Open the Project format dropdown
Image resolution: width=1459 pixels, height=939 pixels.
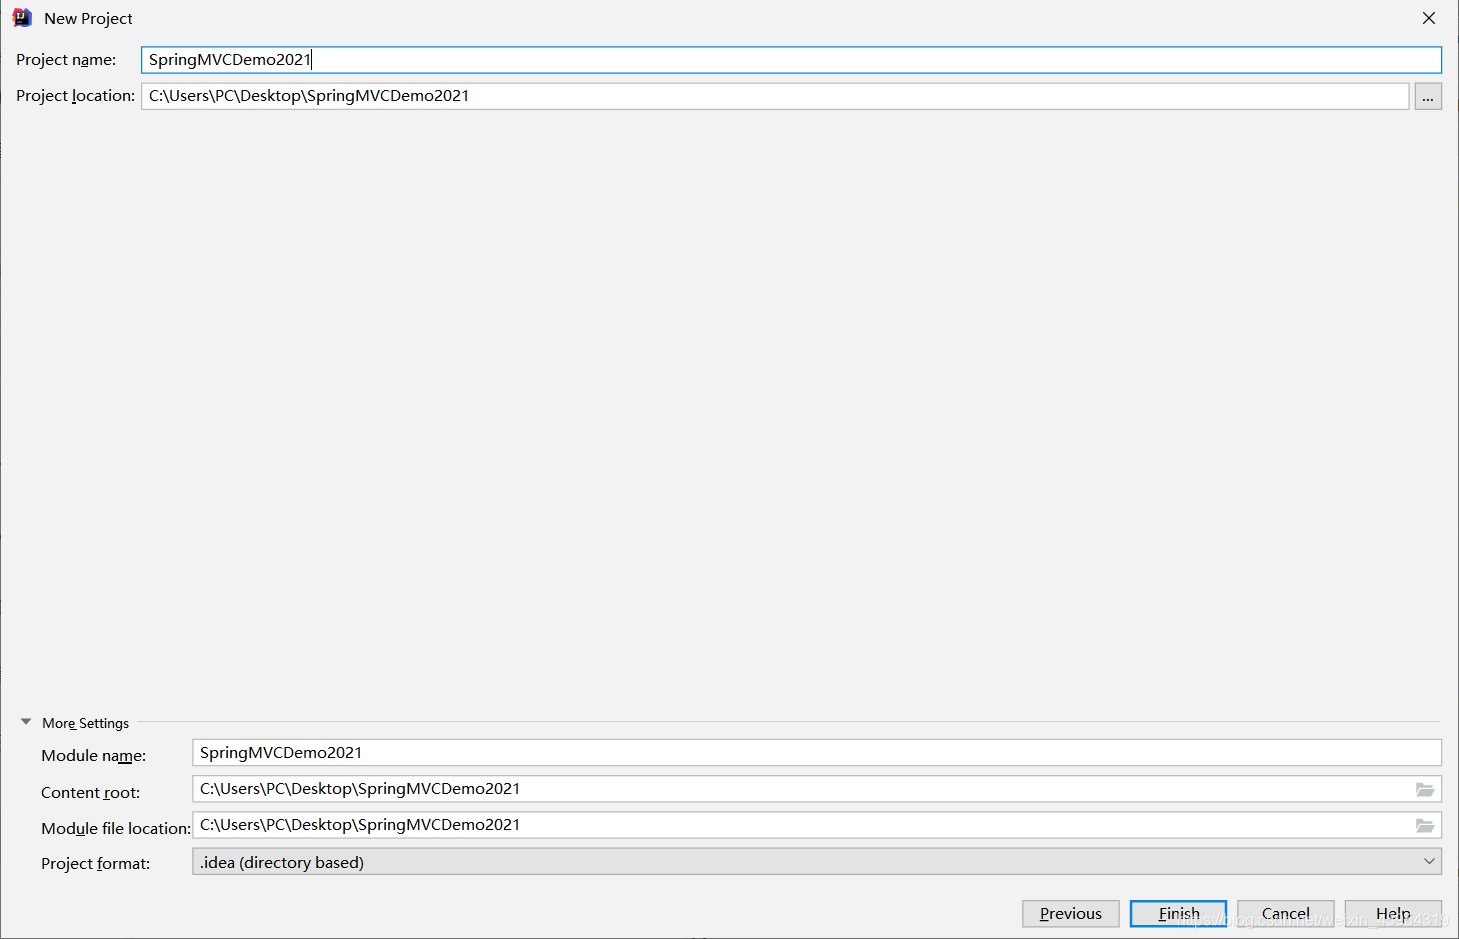pyautogui.click(x=817, y=862)
